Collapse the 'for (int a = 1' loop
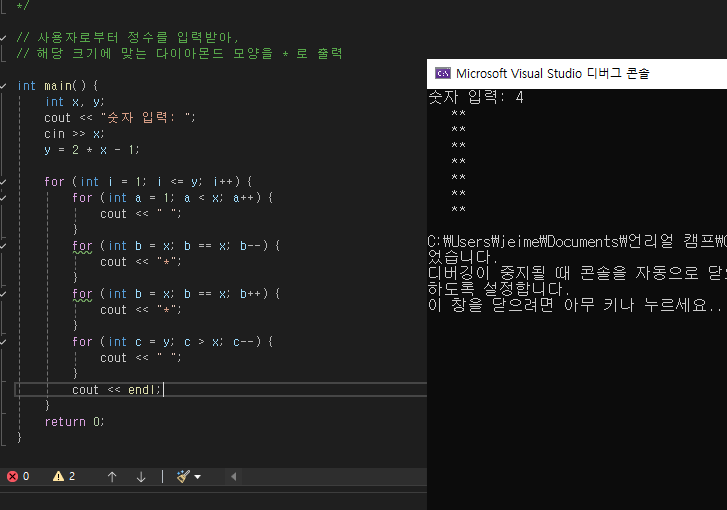 3,198
